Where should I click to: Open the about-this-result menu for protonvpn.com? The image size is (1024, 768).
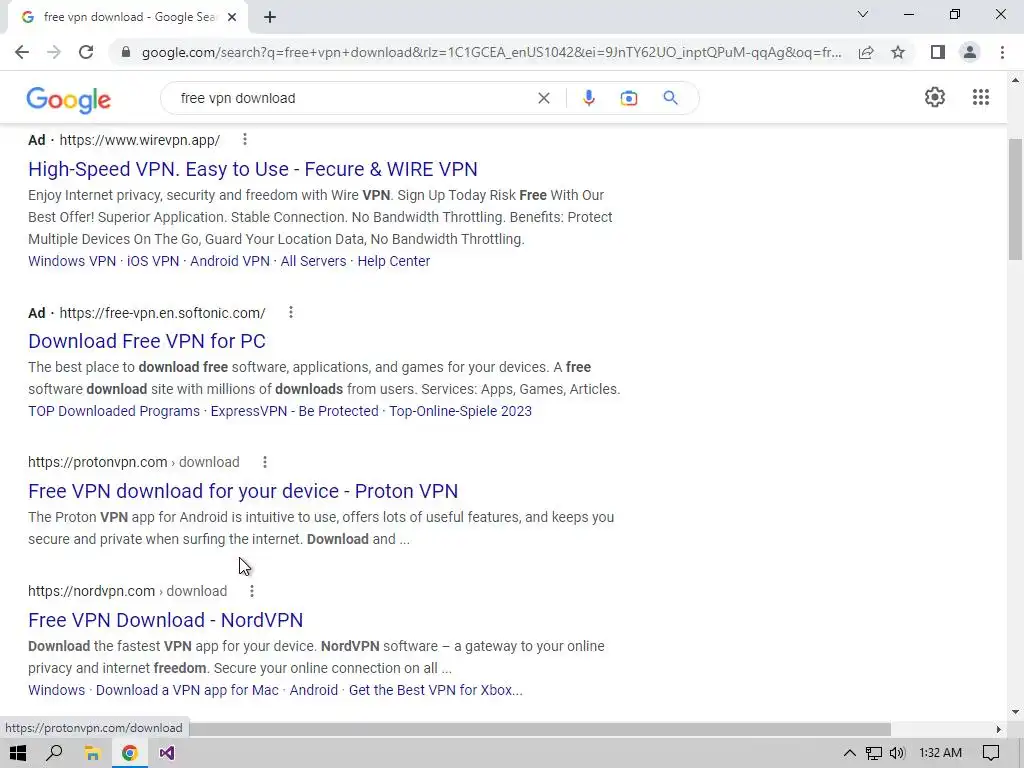click(x=264, y=462)
